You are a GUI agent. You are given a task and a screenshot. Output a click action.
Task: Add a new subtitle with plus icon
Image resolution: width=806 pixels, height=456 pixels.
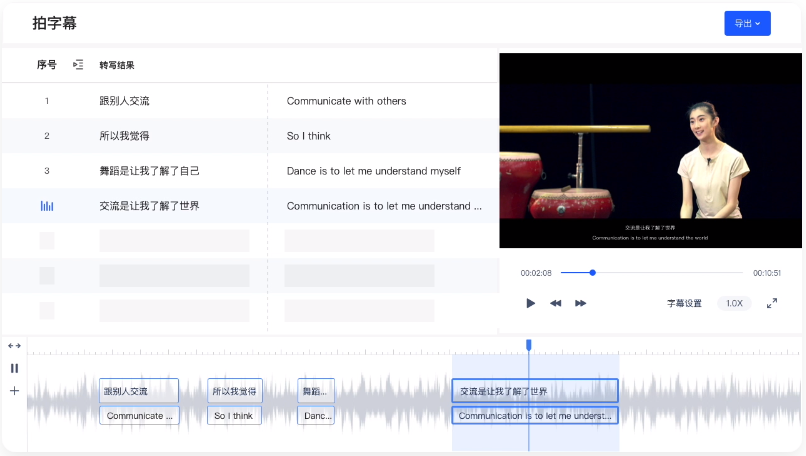(x=14, y=391)
